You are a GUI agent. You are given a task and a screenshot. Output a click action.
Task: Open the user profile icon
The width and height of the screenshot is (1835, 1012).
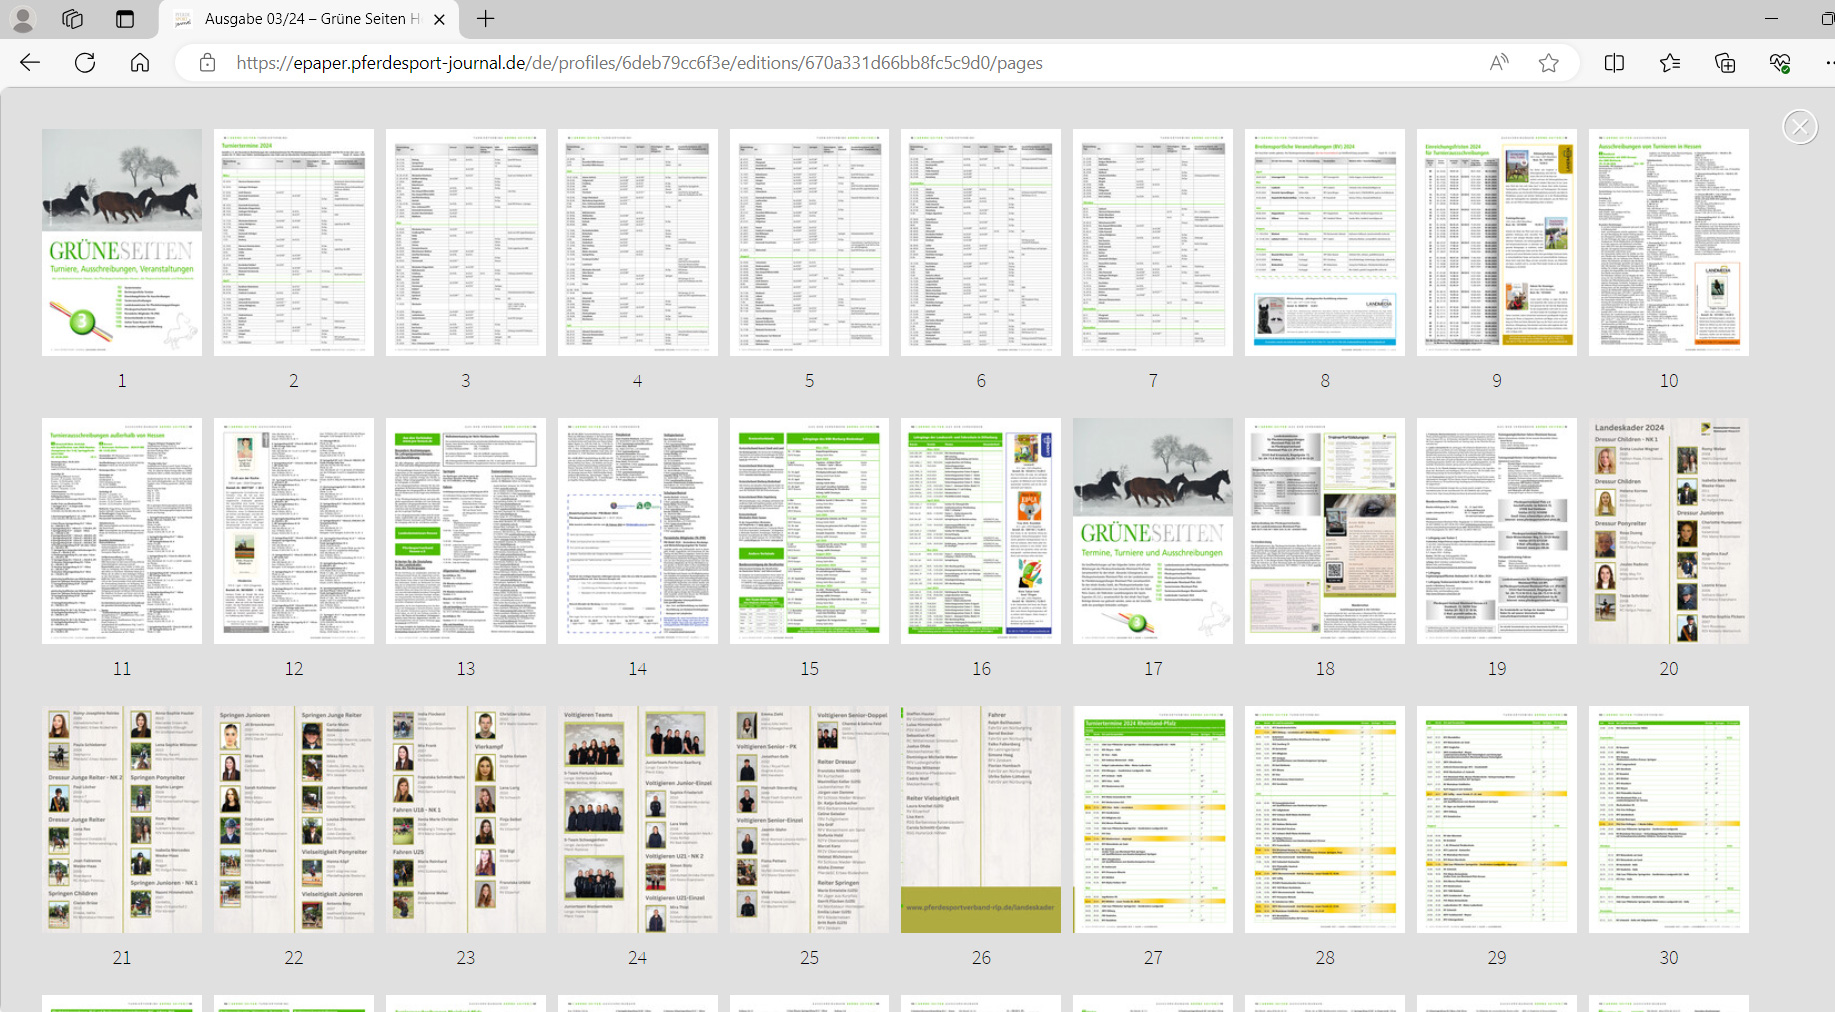(22, 19)
